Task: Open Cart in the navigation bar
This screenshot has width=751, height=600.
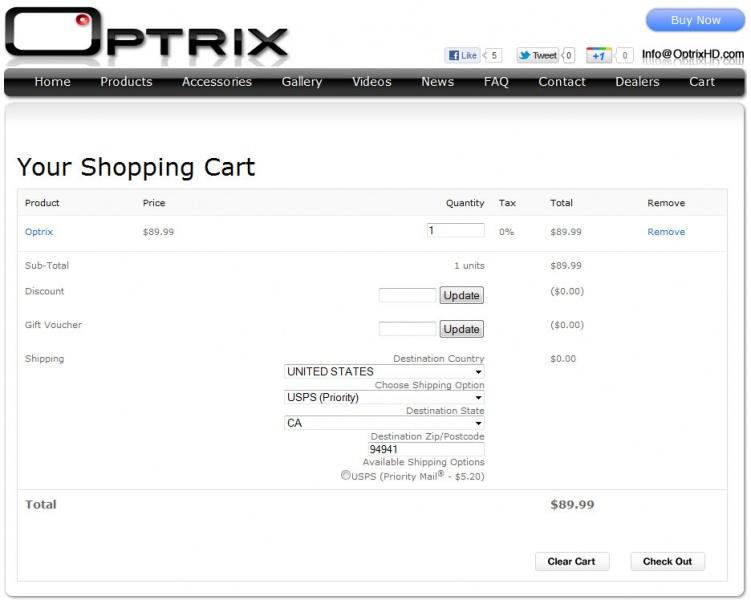Action: [x=702, y=82]
